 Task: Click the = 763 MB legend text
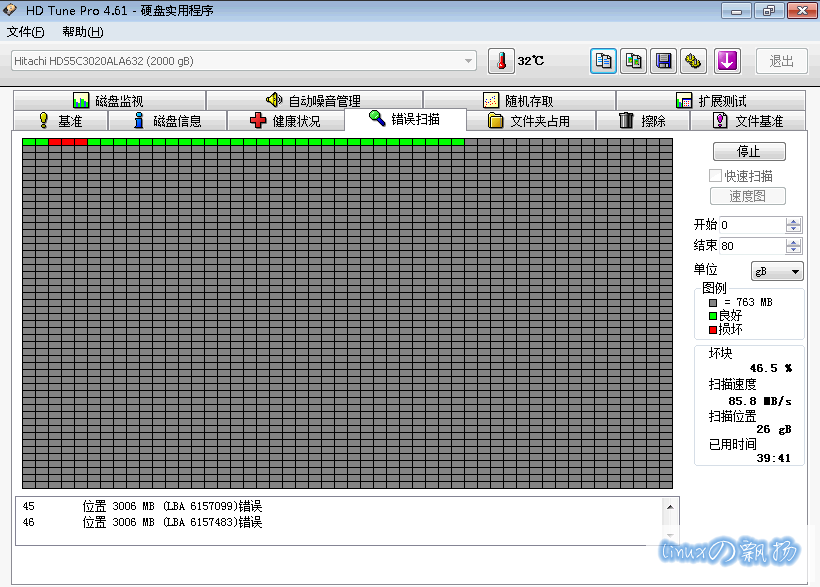coord(748,302)
